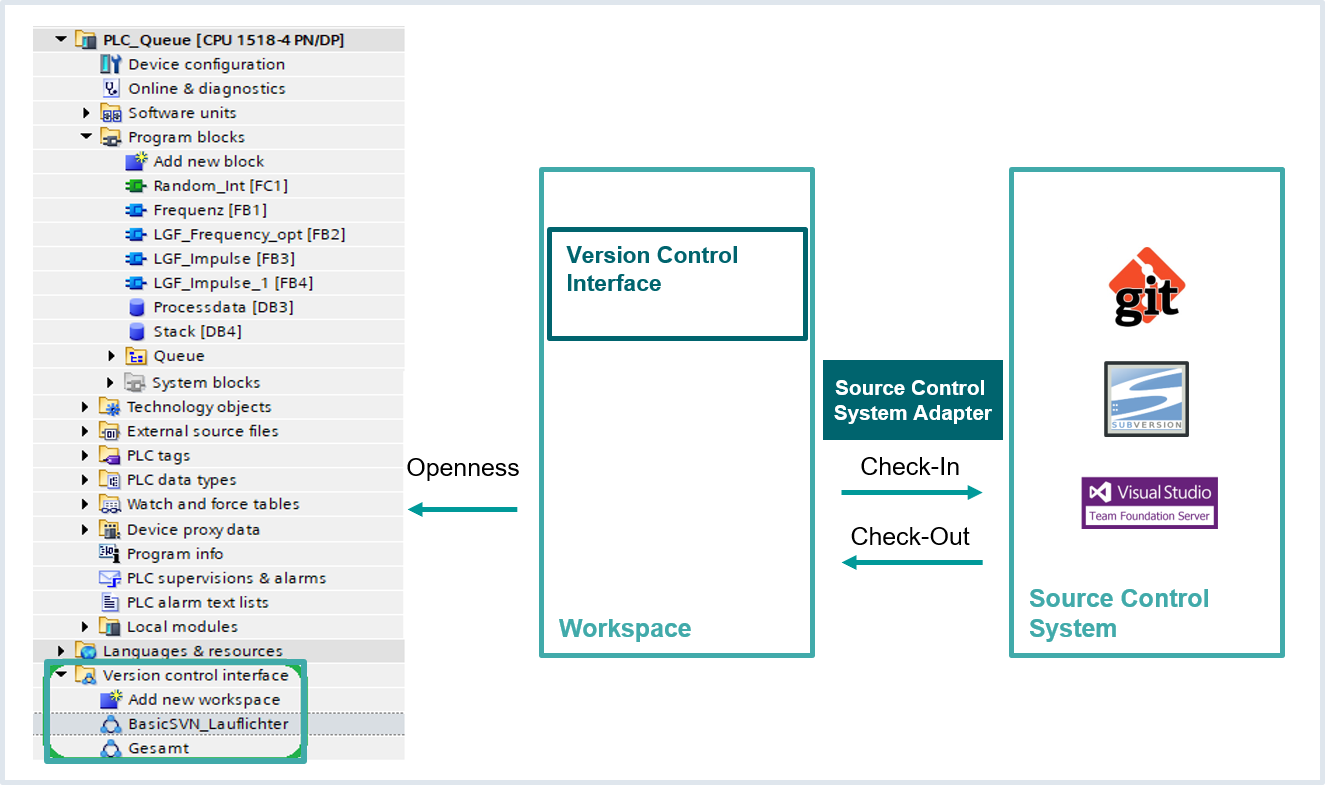
Task: Click the Add new block icon
Action: 136,161
